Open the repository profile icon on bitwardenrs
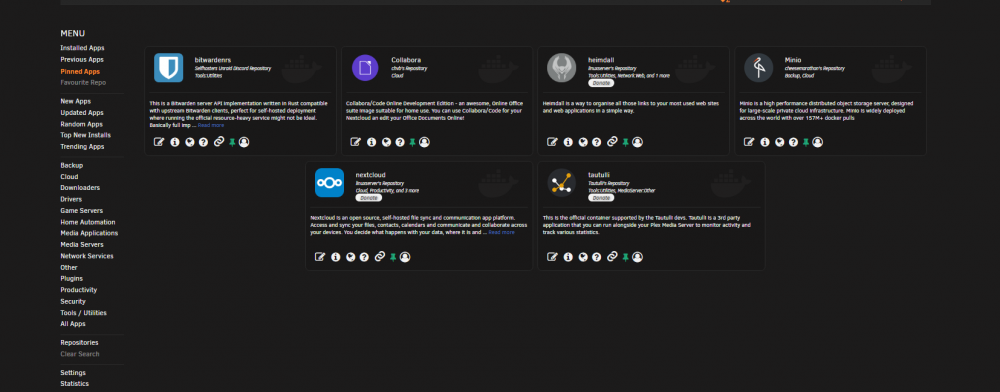The height and width of the screenshot is (392, 1000). tap(244, 142)
